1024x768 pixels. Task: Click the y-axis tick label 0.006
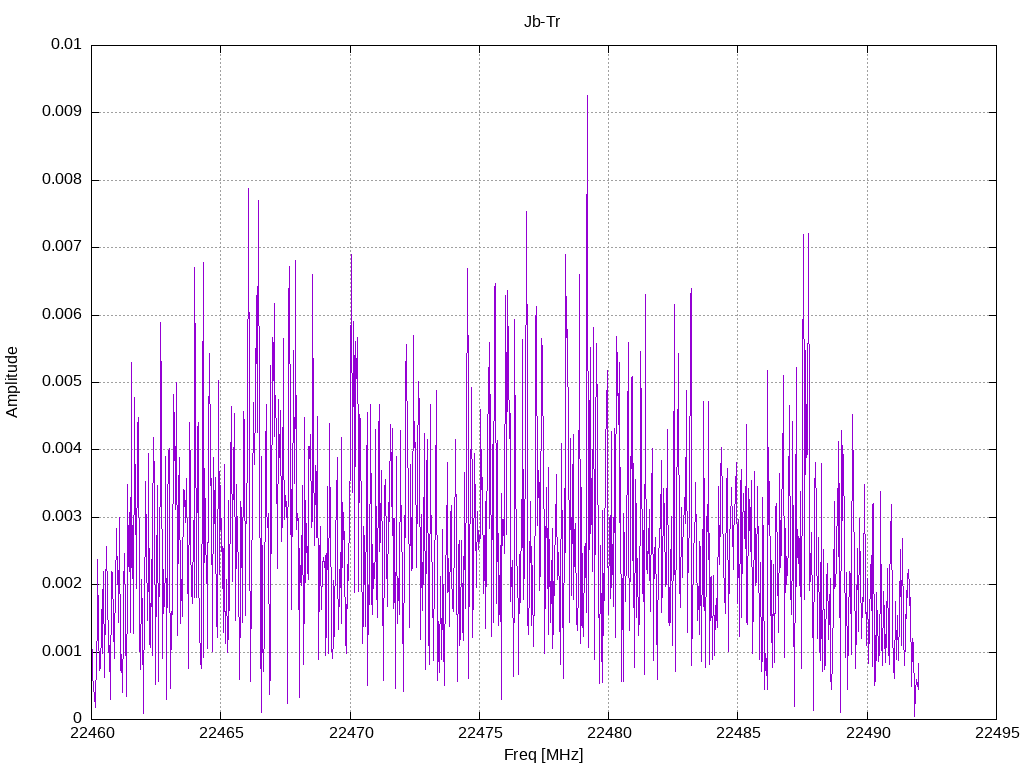point(62,315)
